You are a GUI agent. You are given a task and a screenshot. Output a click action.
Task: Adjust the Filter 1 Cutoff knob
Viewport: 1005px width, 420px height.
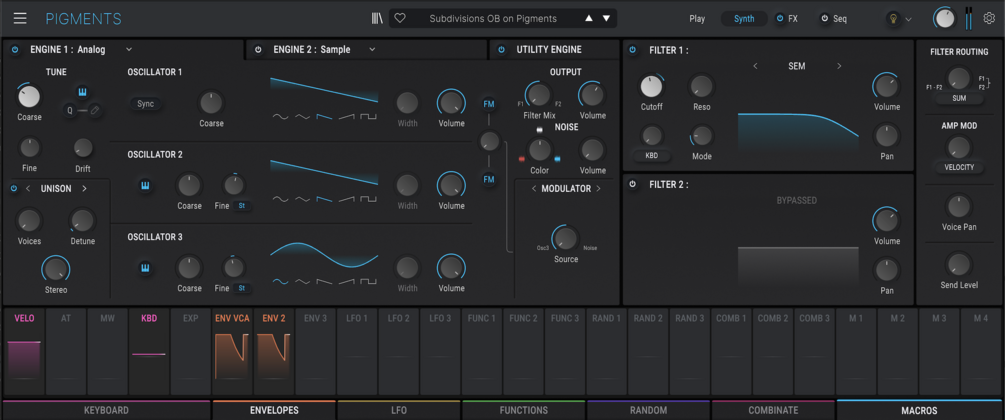click(651, 87)
